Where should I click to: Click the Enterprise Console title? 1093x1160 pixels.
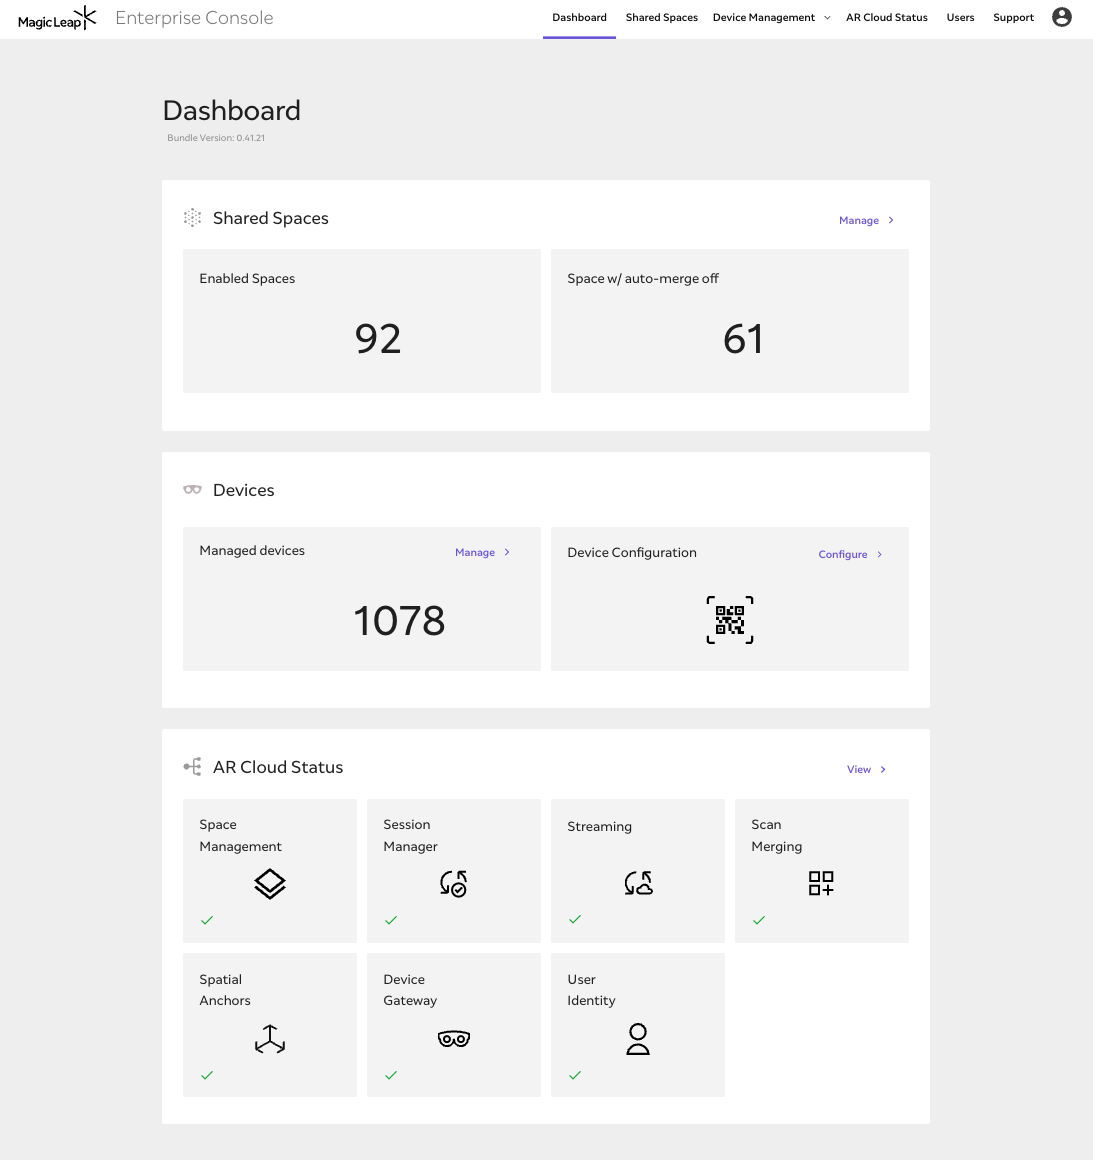coord(195,18)
